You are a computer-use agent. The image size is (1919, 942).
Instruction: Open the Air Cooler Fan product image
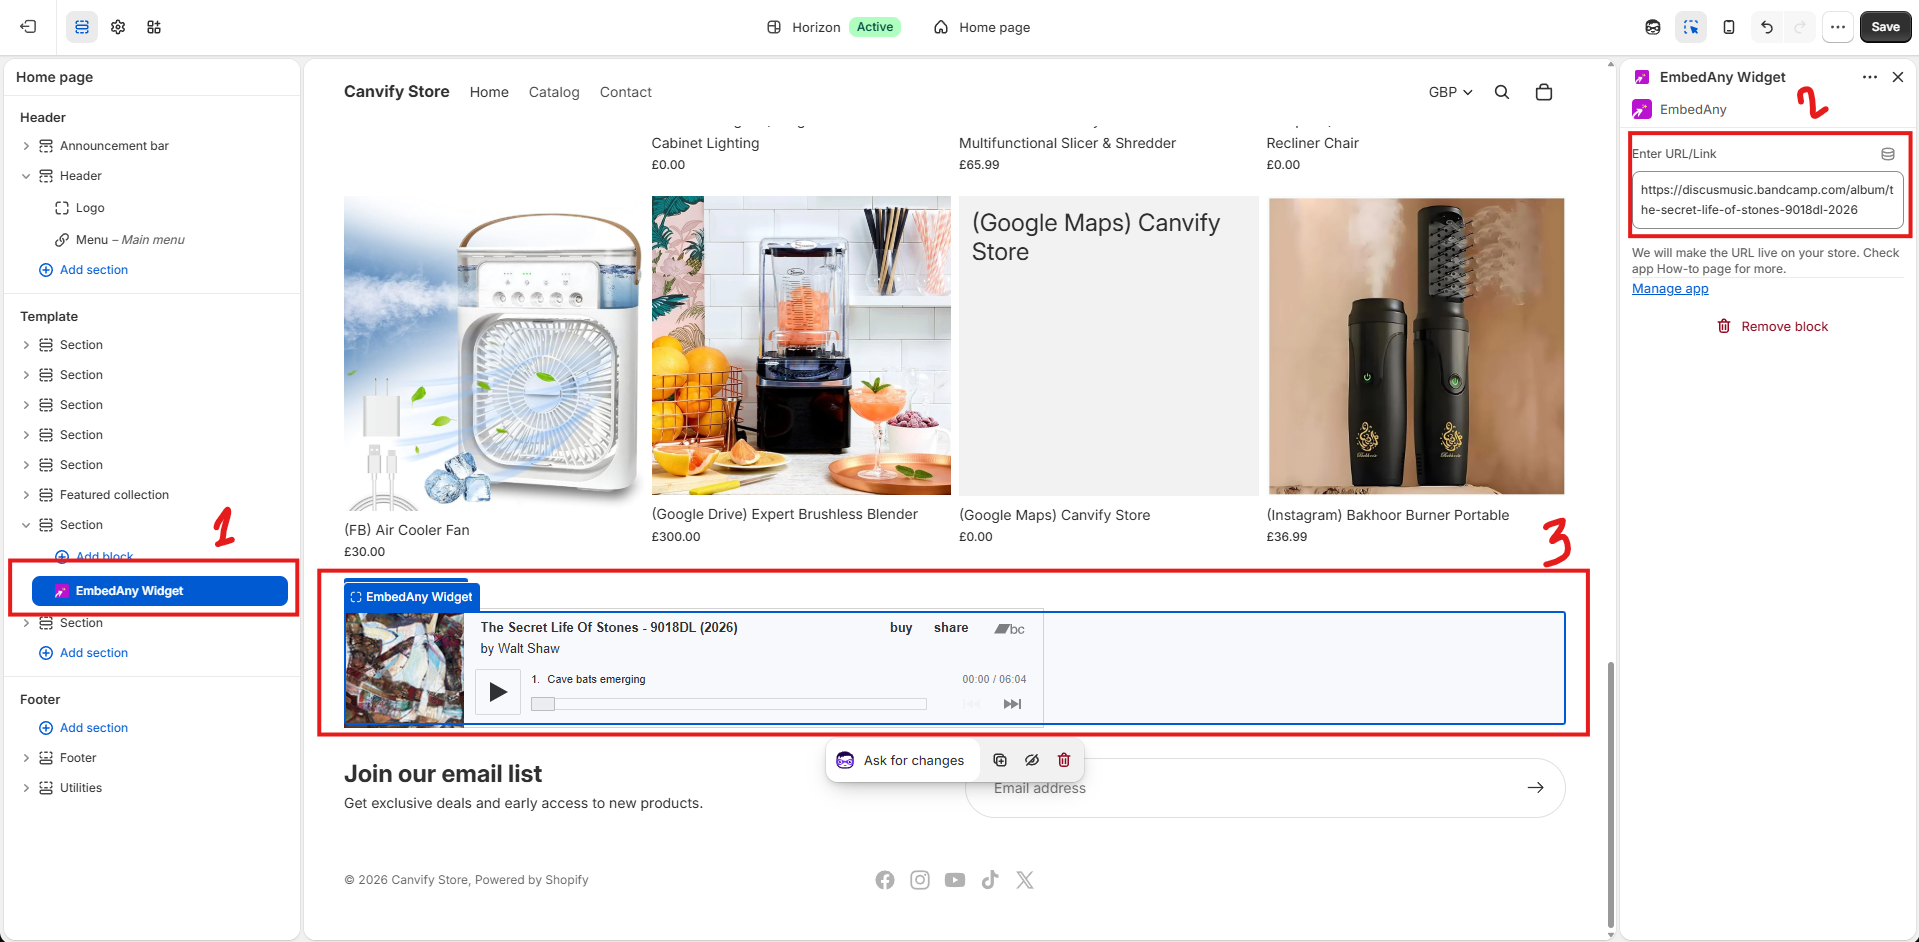(493, 354)
